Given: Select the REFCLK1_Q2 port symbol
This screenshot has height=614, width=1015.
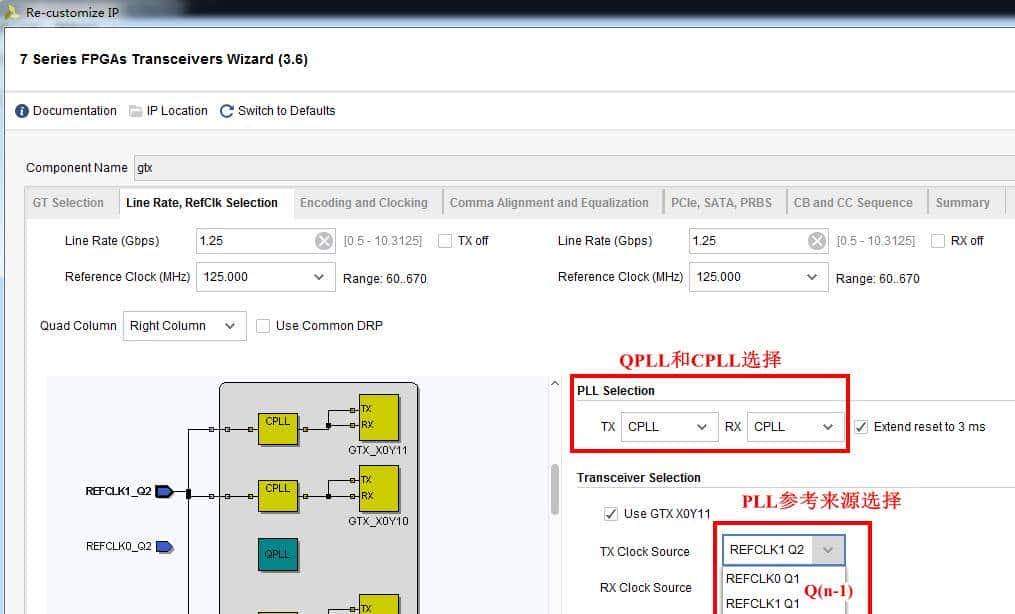Looking at the screenshot, I should pyautogui.click(x=165, y=491).
